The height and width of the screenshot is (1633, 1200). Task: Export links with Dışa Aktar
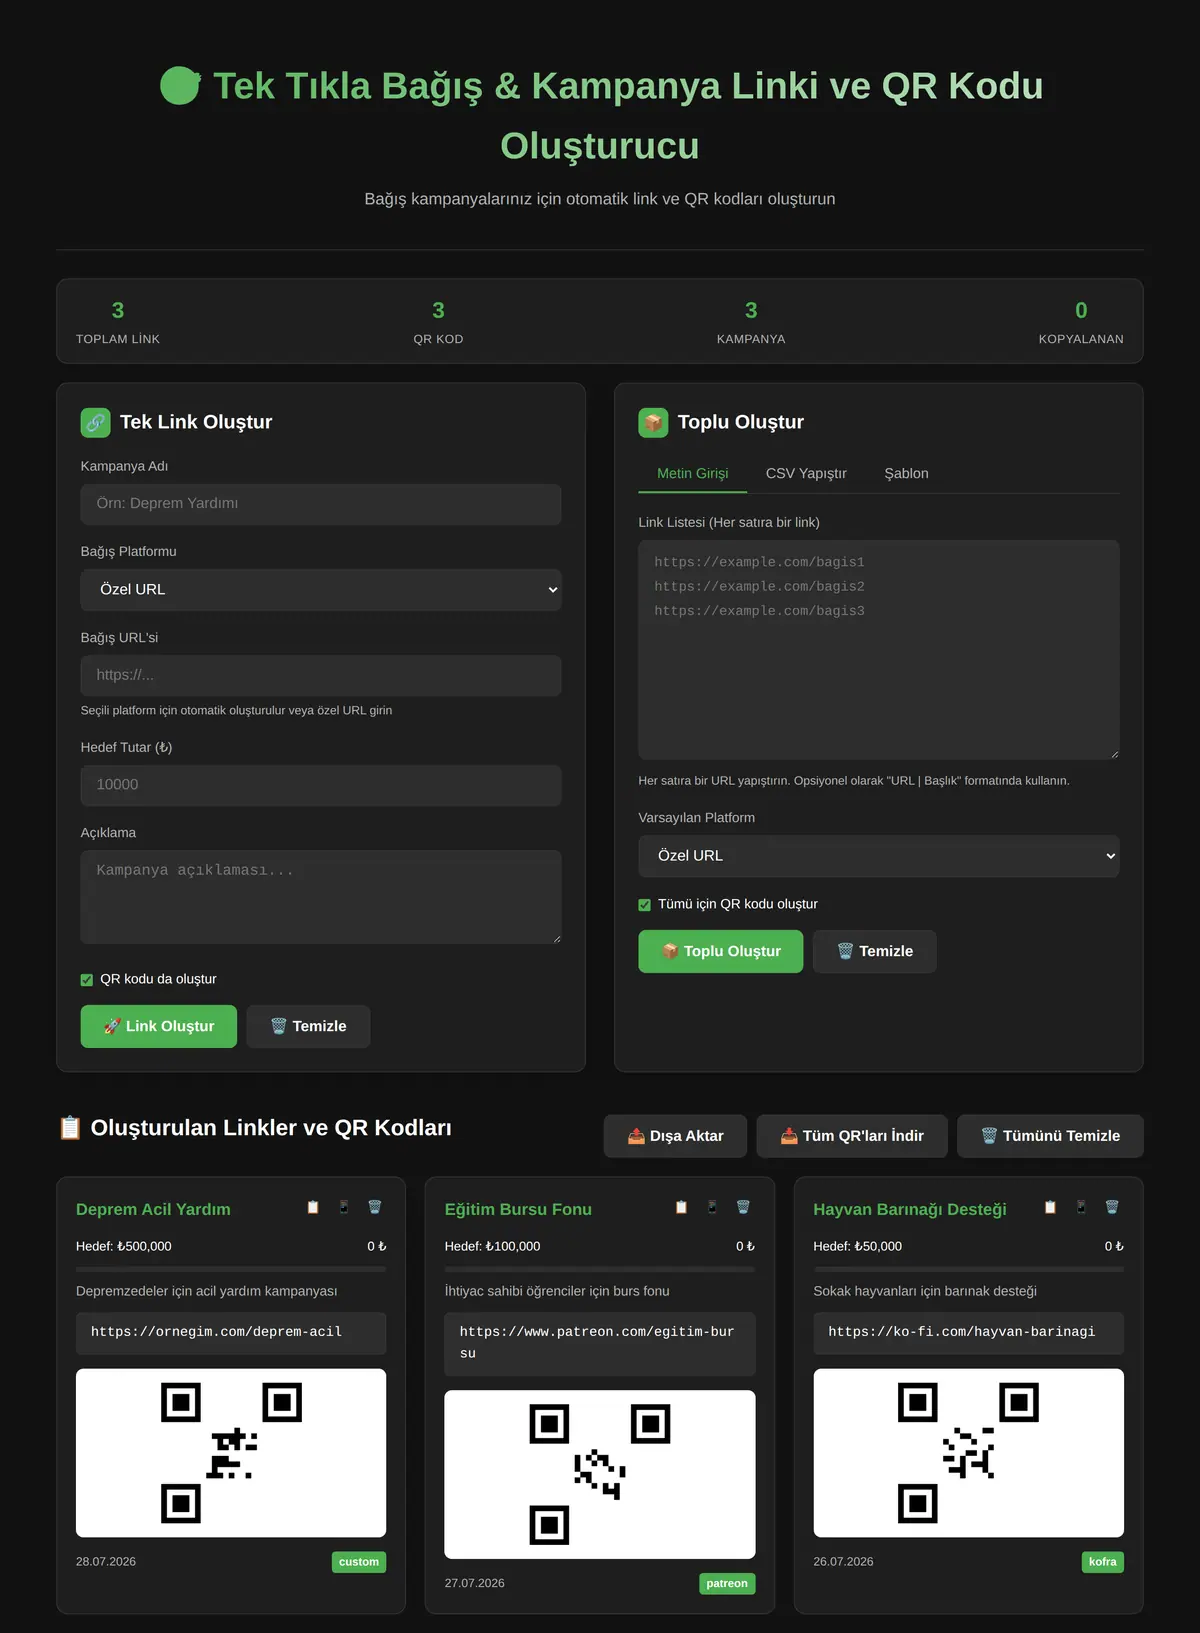[x=675, y=1136]
